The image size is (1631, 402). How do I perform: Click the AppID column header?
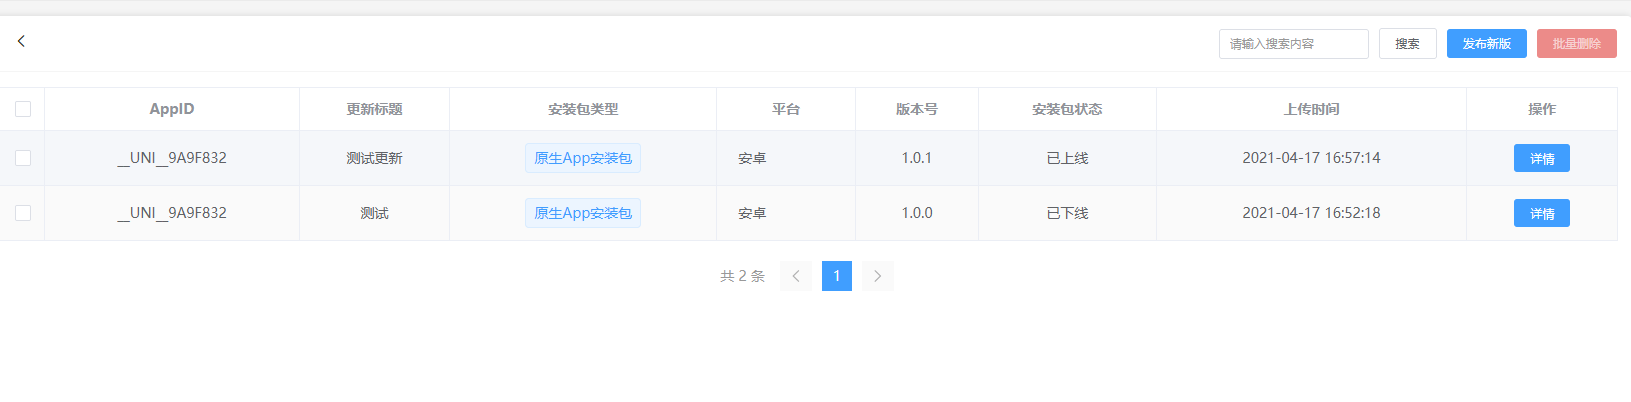172,109
